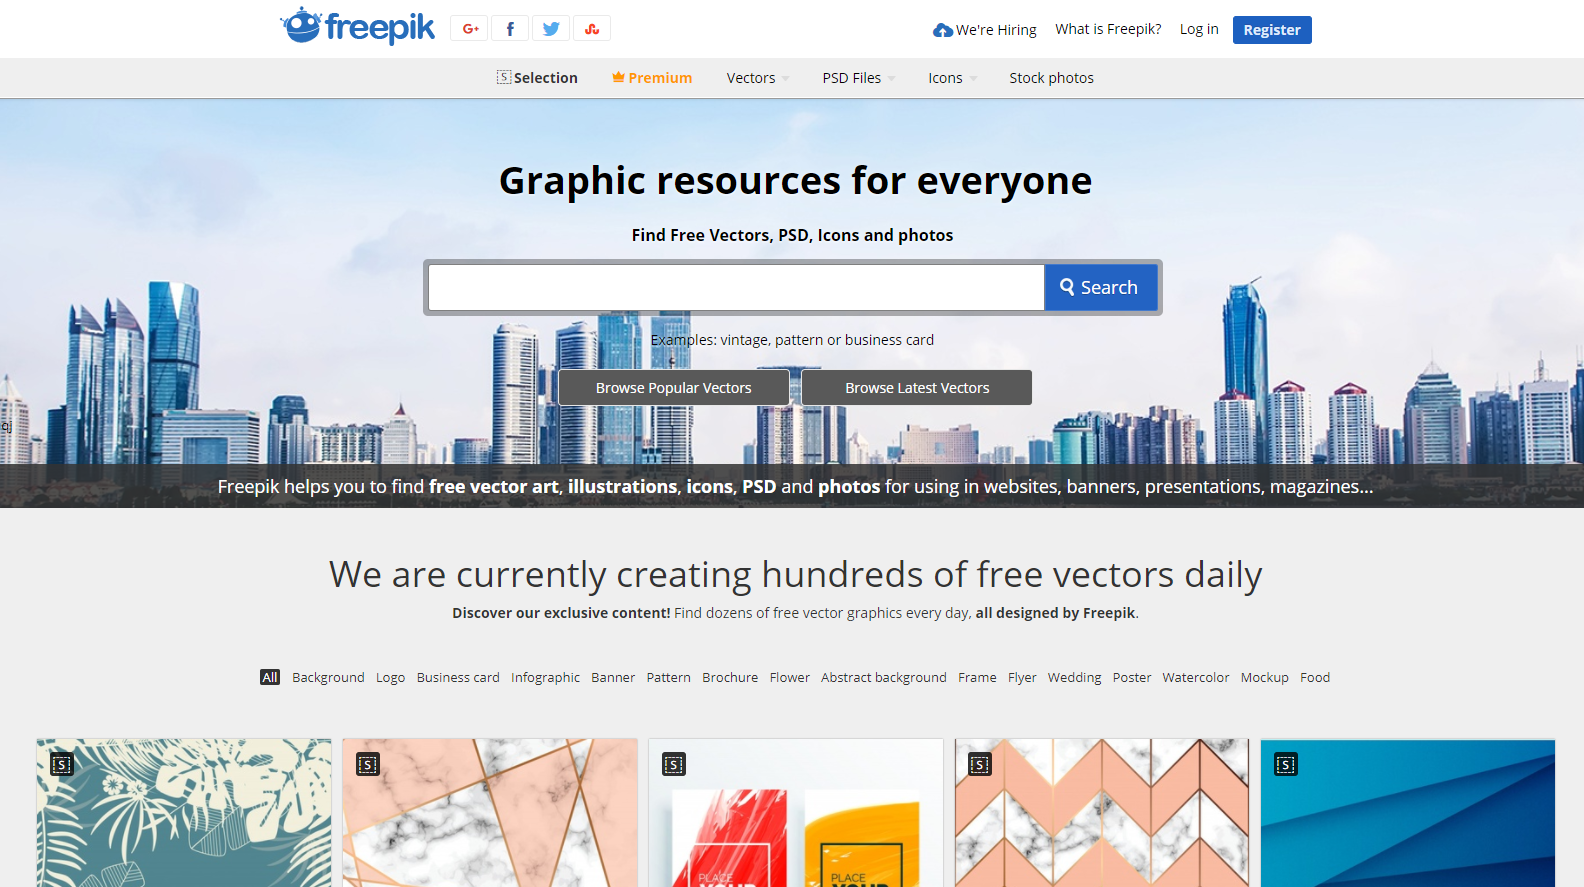The width and height of the screenshot is (1584, 887).
Task: Browse Latest Vectors
Action: click(917, 388)
